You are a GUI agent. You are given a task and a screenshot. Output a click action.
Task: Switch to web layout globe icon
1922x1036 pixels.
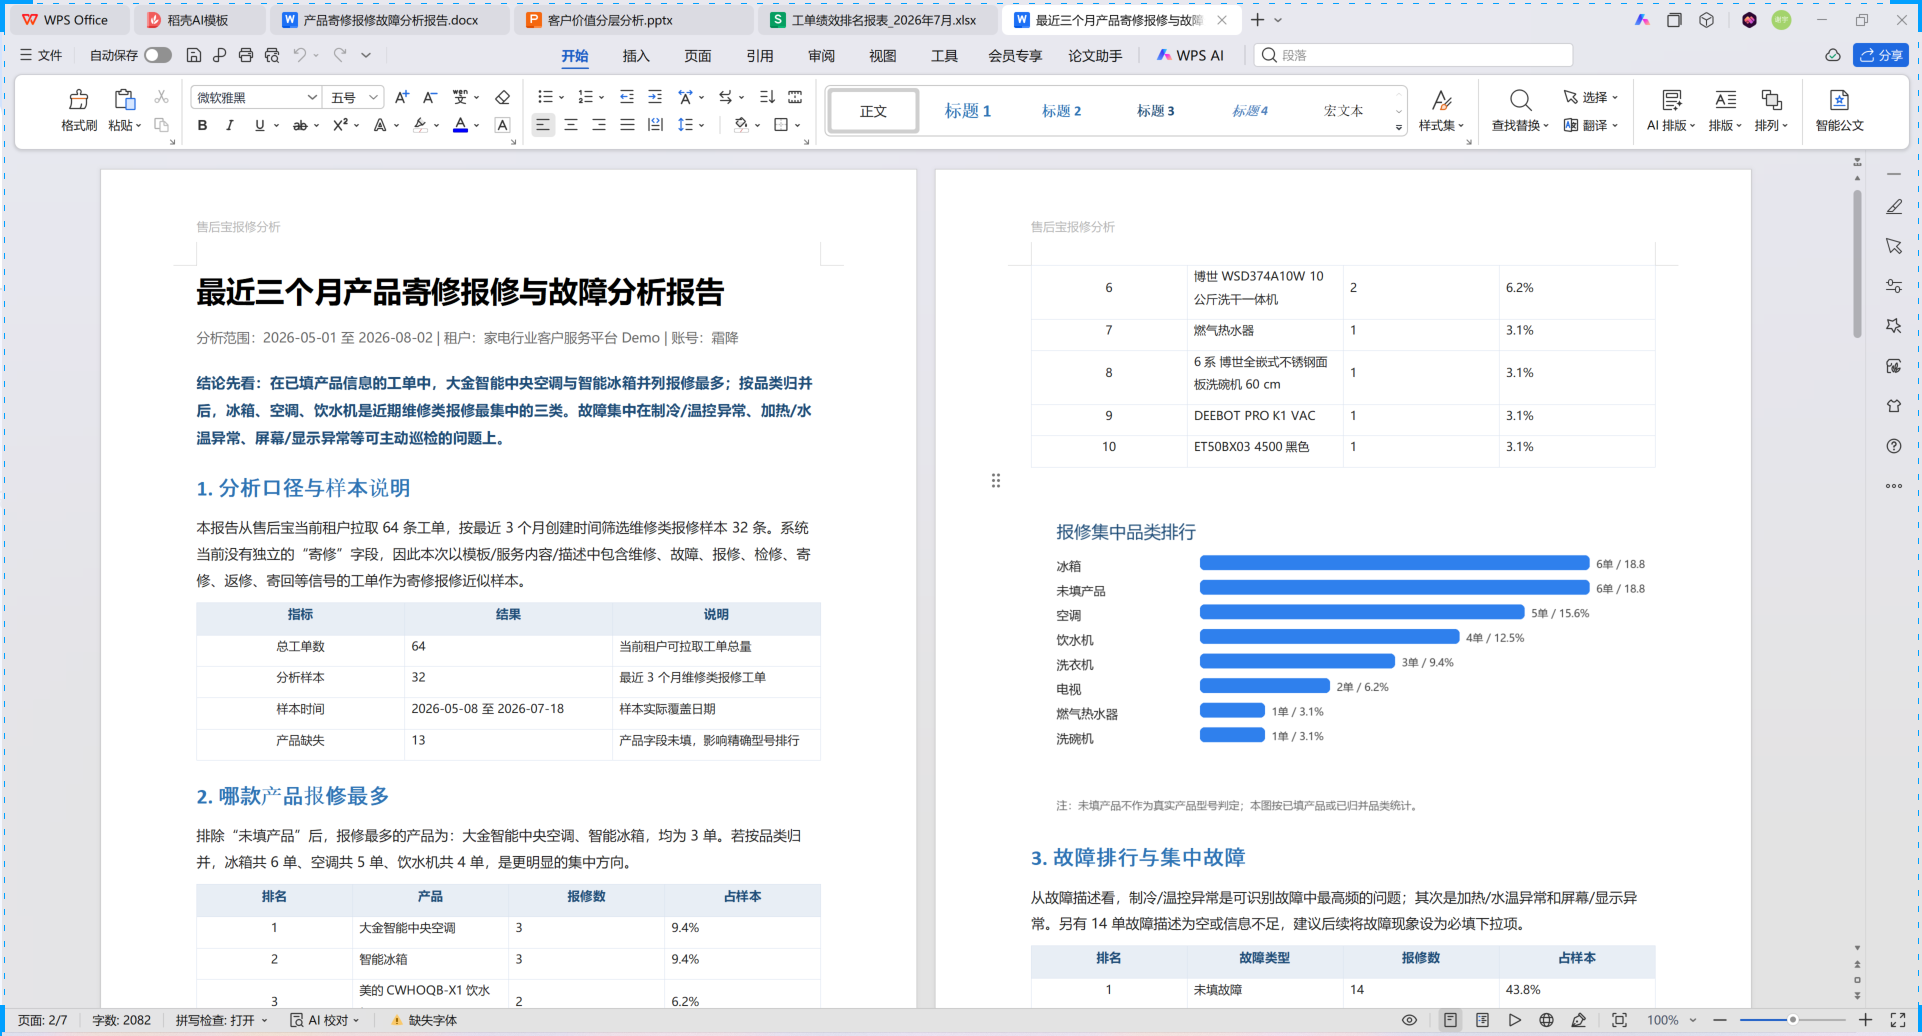coord(1547,1020)
